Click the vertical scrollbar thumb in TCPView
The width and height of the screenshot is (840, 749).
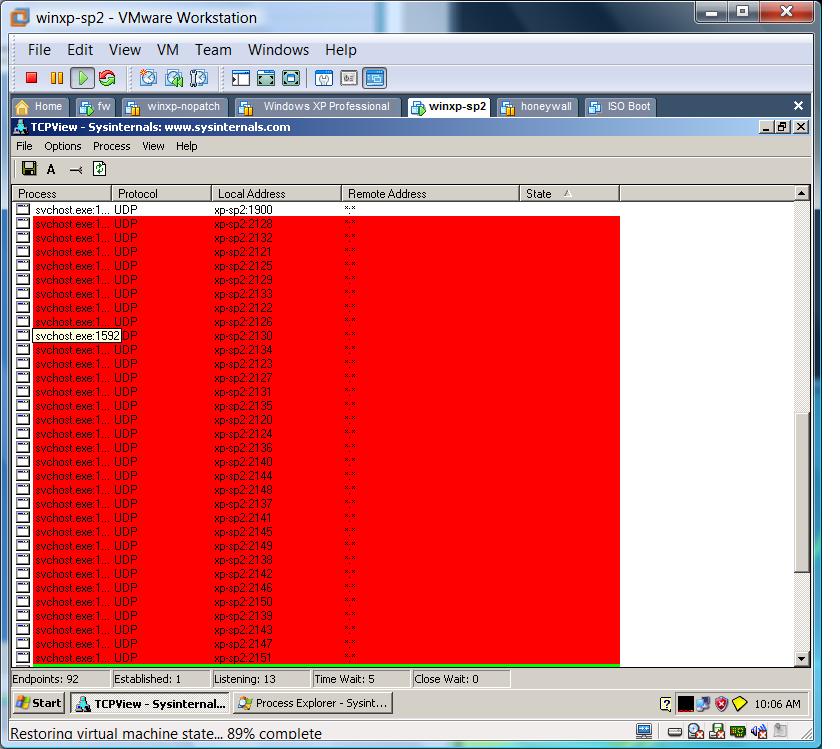click(x=801, y=492)
